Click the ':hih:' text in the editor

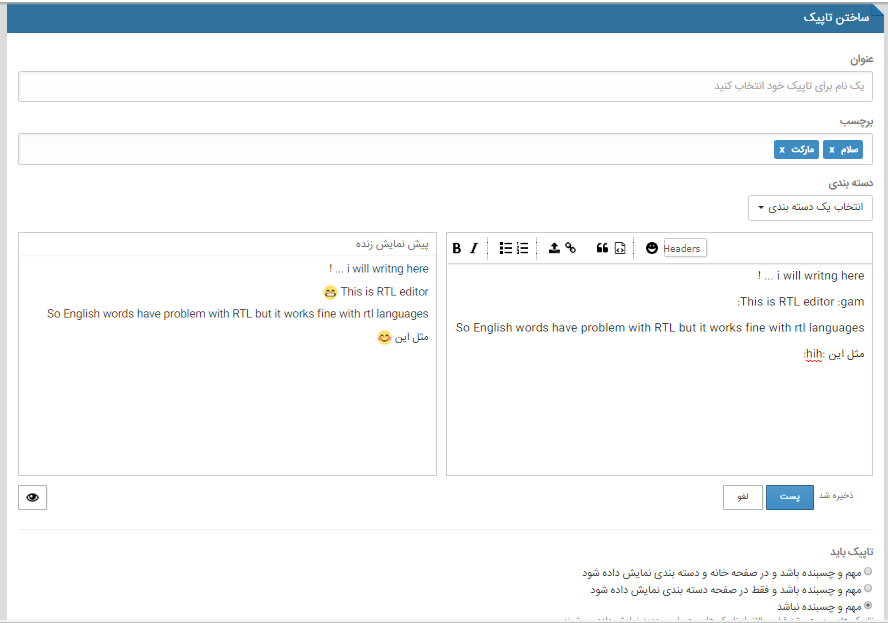point(814,355)
